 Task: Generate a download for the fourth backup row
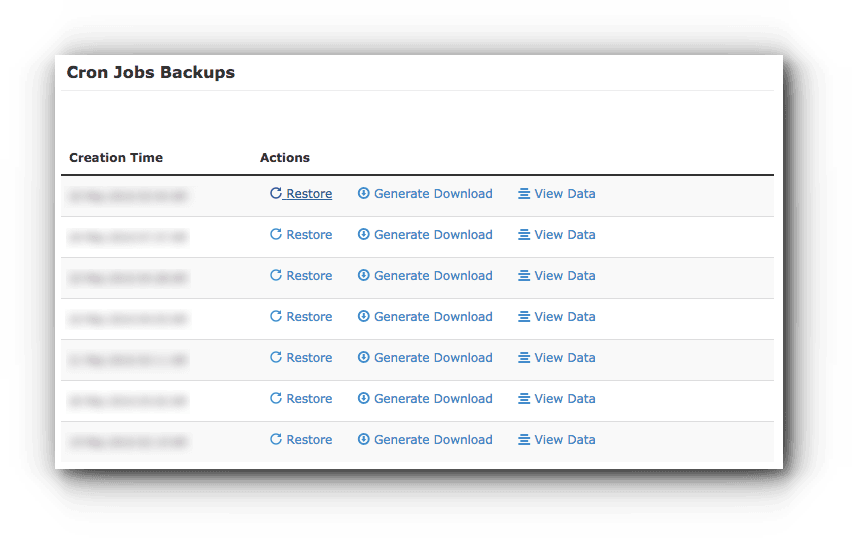pyautogui.click(x=425, y=316)
